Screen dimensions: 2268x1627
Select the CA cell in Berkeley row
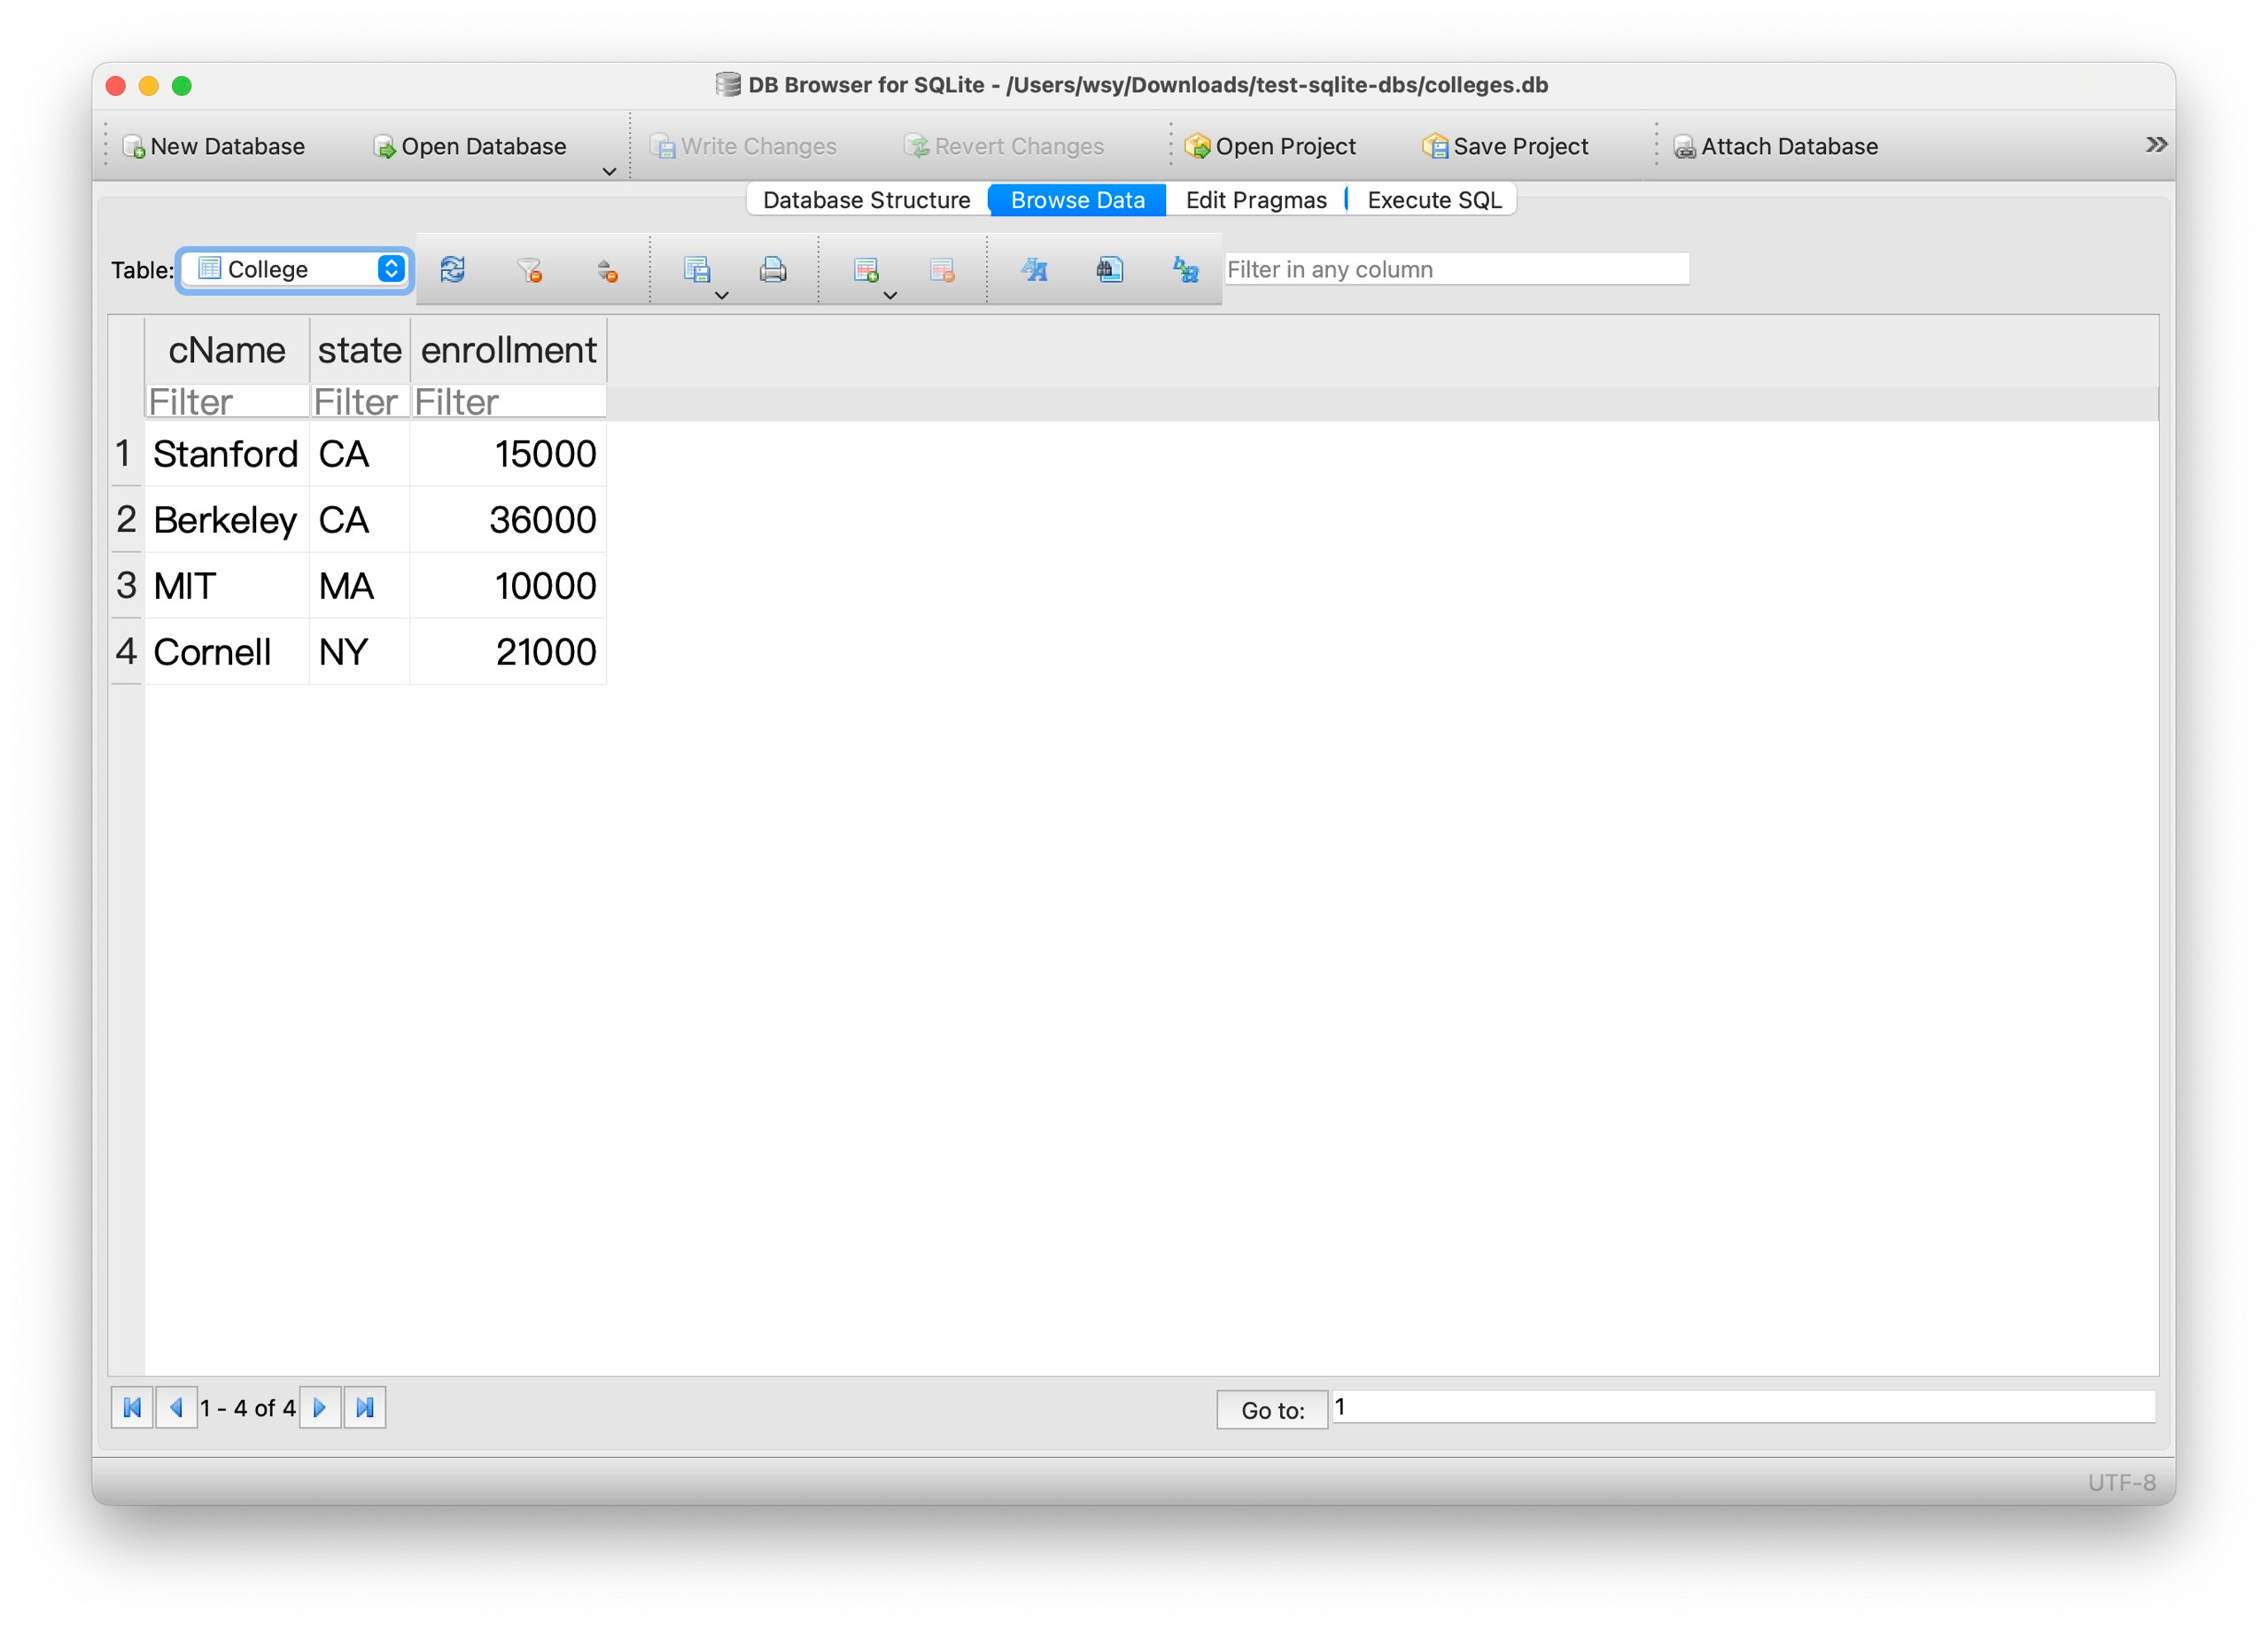[x=360, y=520]
